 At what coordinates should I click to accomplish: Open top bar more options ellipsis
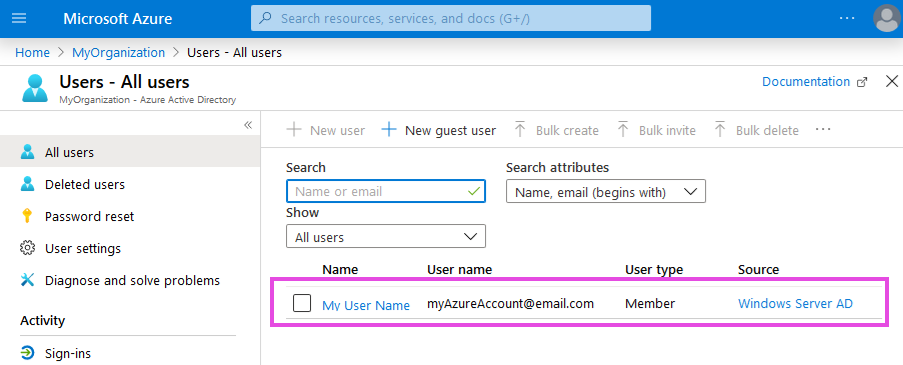pos(847,18)
